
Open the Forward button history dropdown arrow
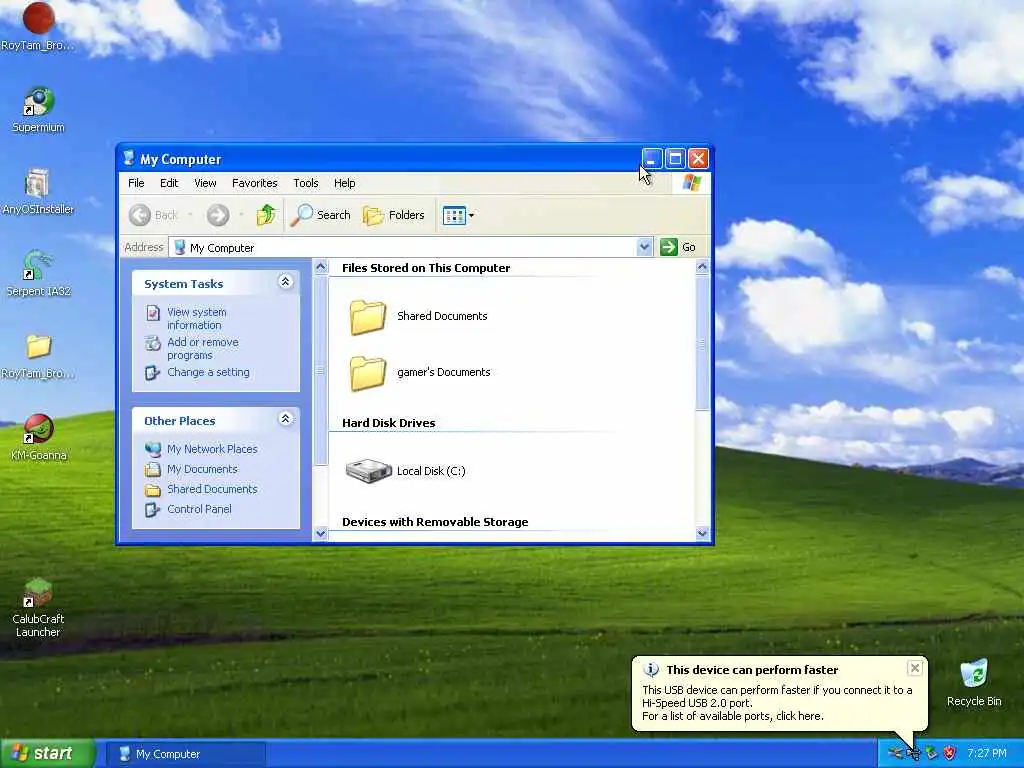click(x=241, y=215)
